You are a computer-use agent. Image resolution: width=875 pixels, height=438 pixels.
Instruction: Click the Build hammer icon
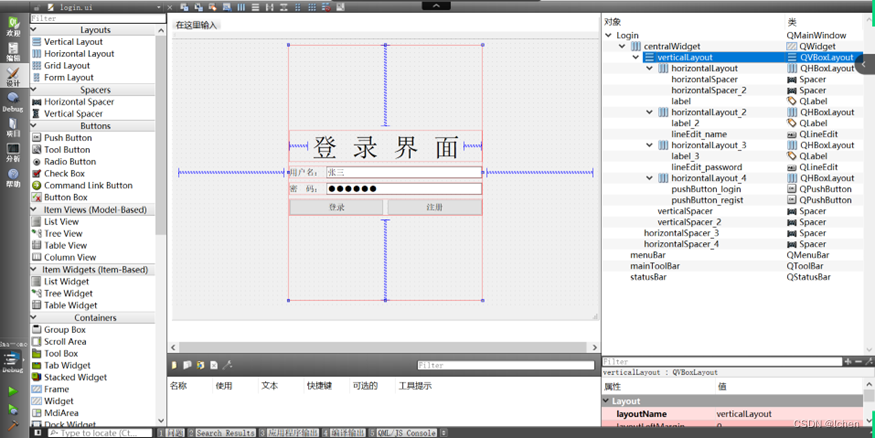click(13, 425)
